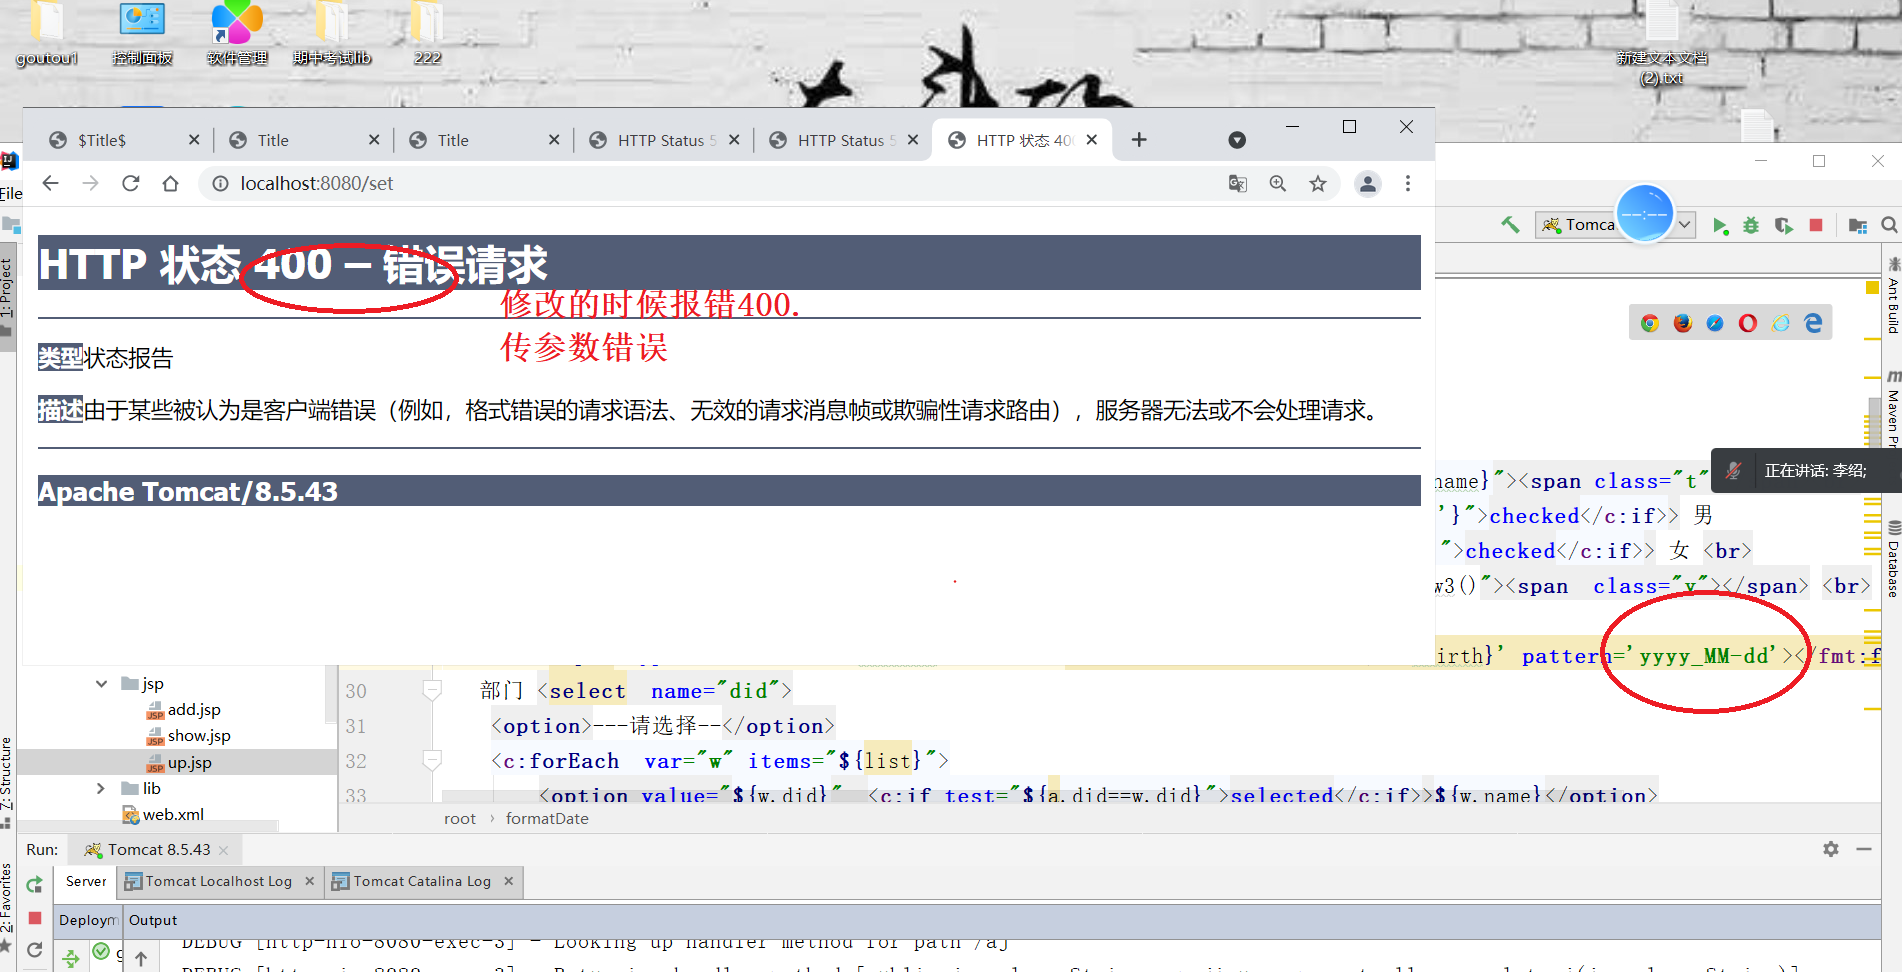Viewport: 1902px width, 972px height.
Task: Preview page in Edge from editor popup
Action: click(1813, 323)
